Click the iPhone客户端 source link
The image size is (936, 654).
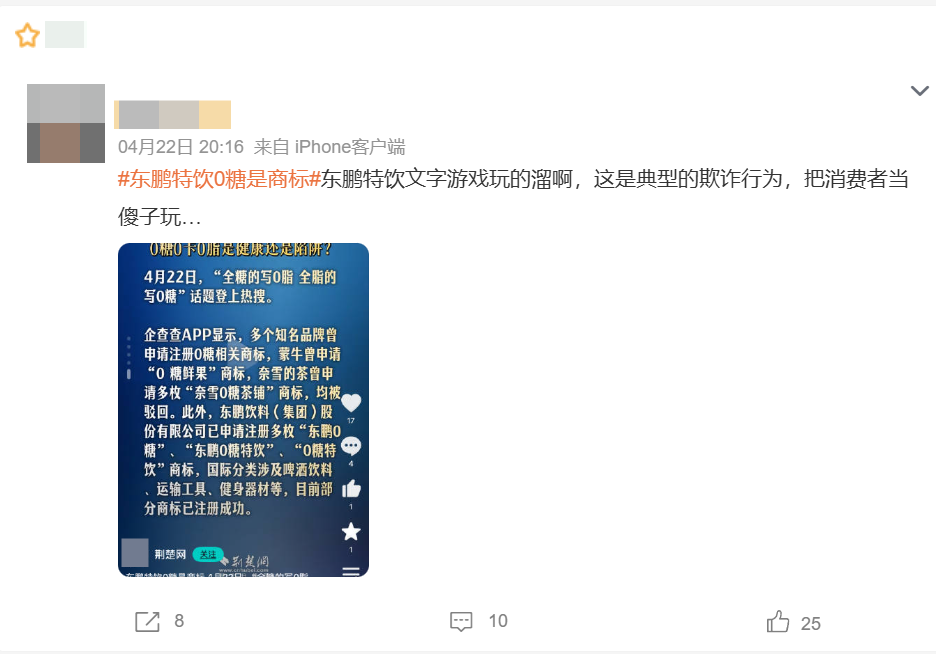350,147
